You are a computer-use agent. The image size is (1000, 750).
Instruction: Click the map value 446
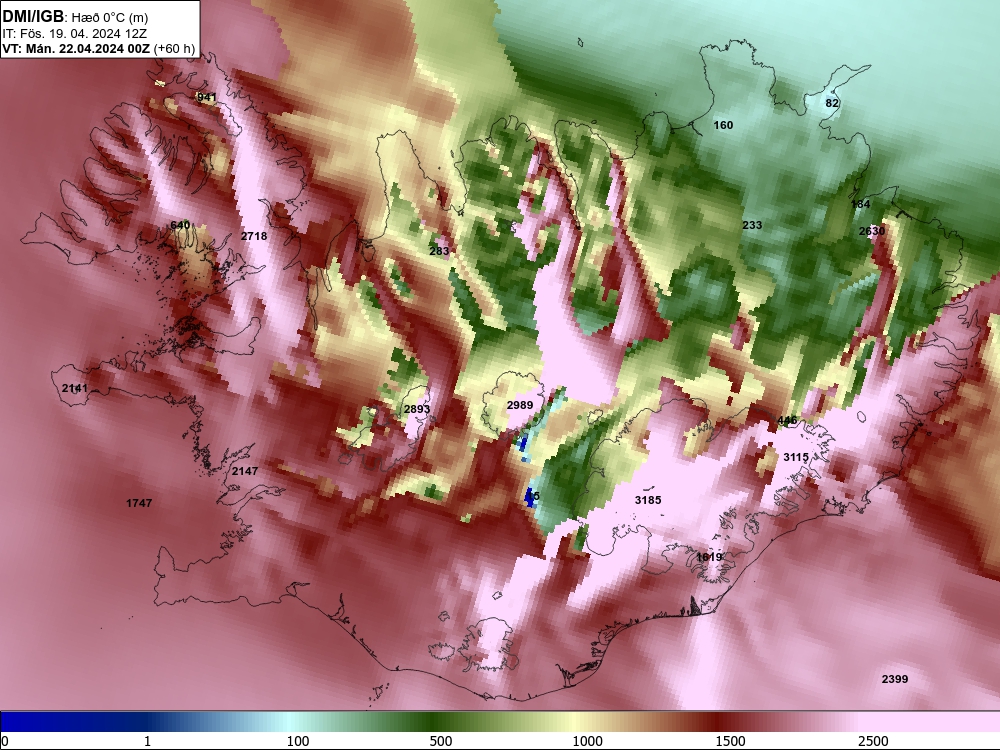788,420
